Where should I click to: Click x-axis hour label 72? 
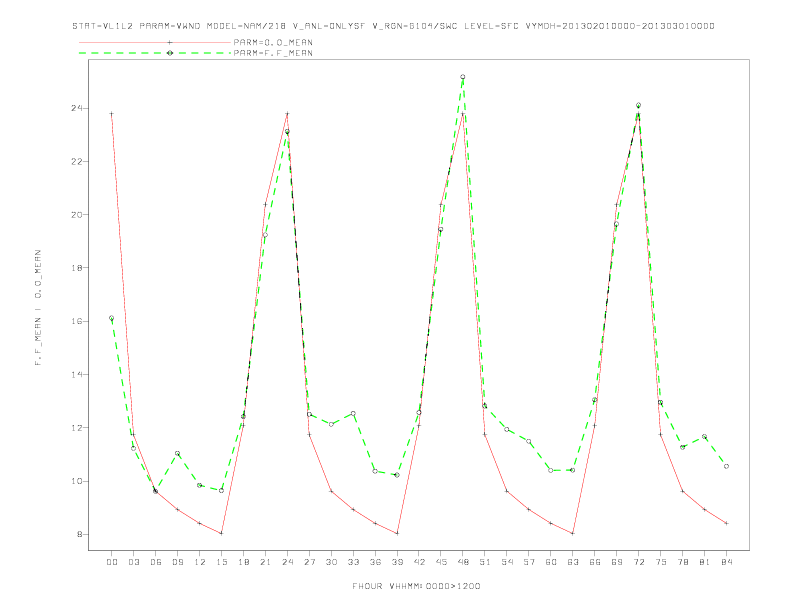coord(638,562)
